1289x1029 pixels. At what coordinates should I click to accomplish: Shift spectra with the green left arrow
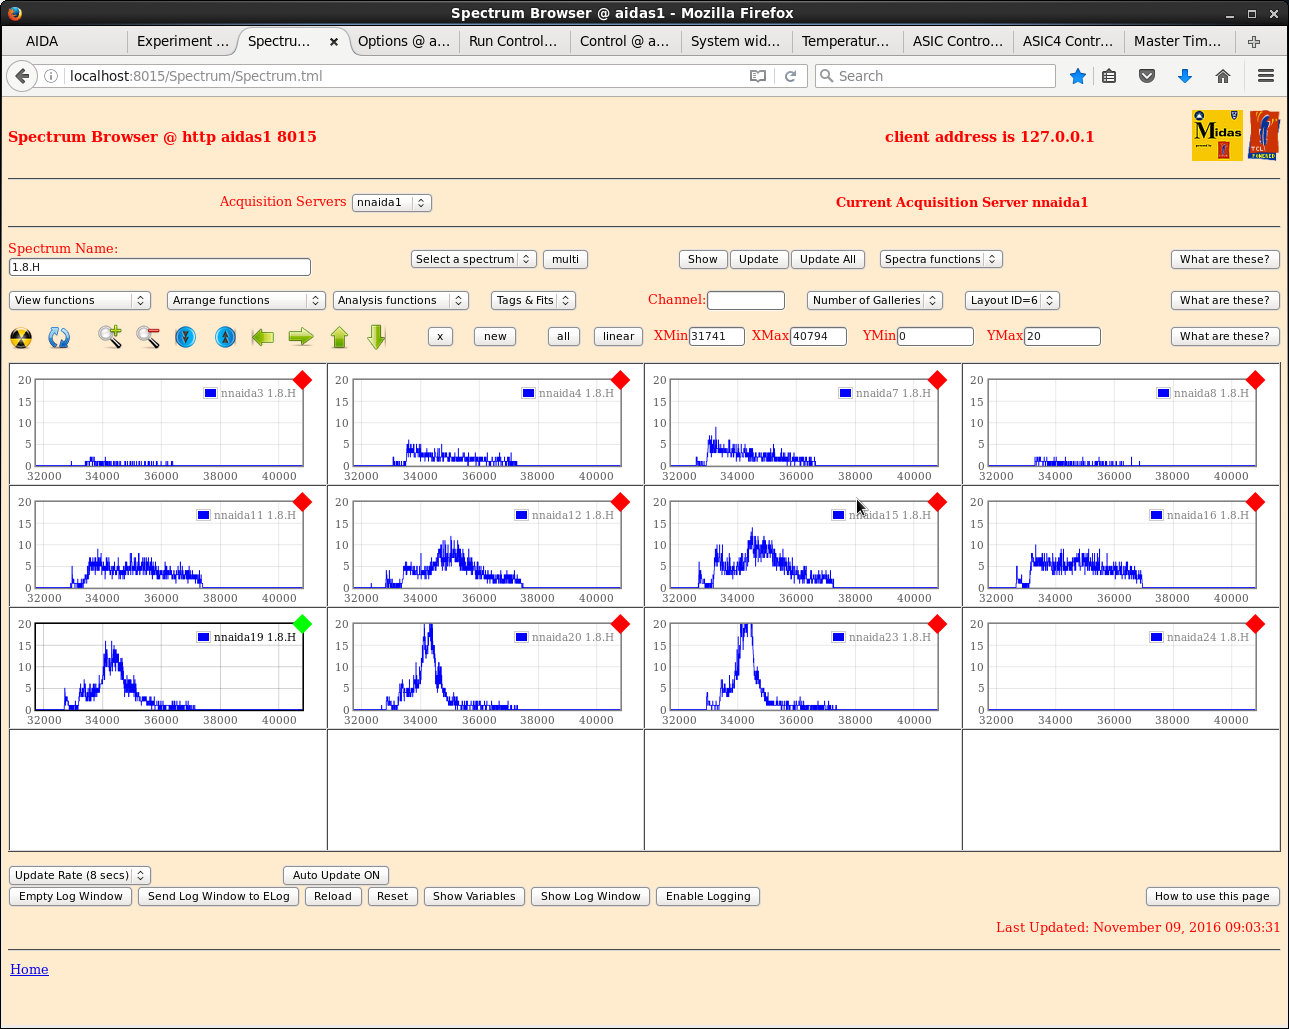[263, 337]
